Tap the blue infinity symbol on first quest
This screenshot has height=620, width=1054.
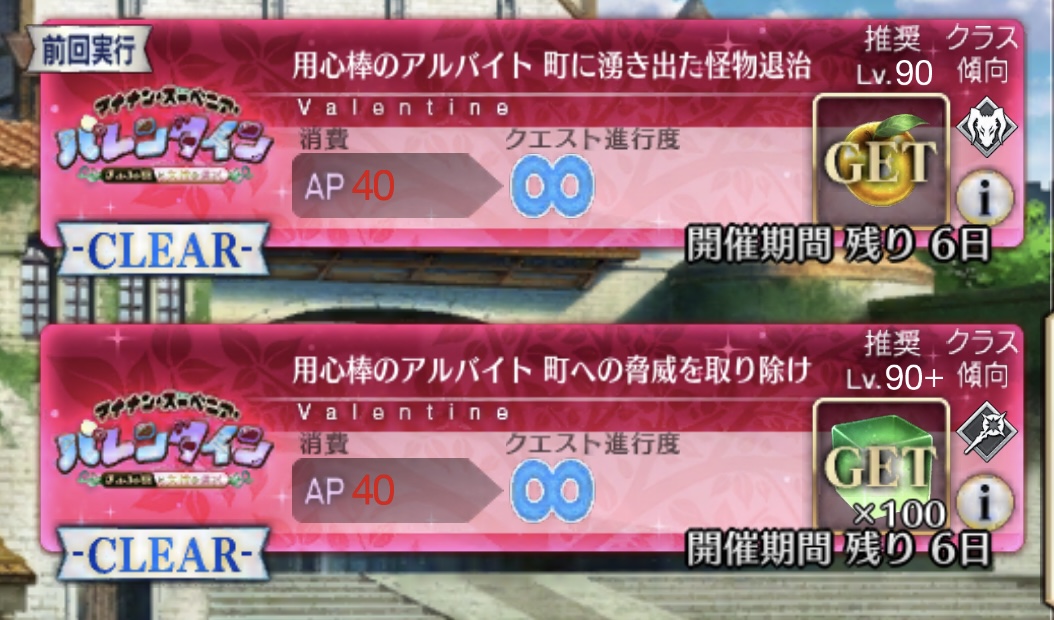[x=552, y=186]
